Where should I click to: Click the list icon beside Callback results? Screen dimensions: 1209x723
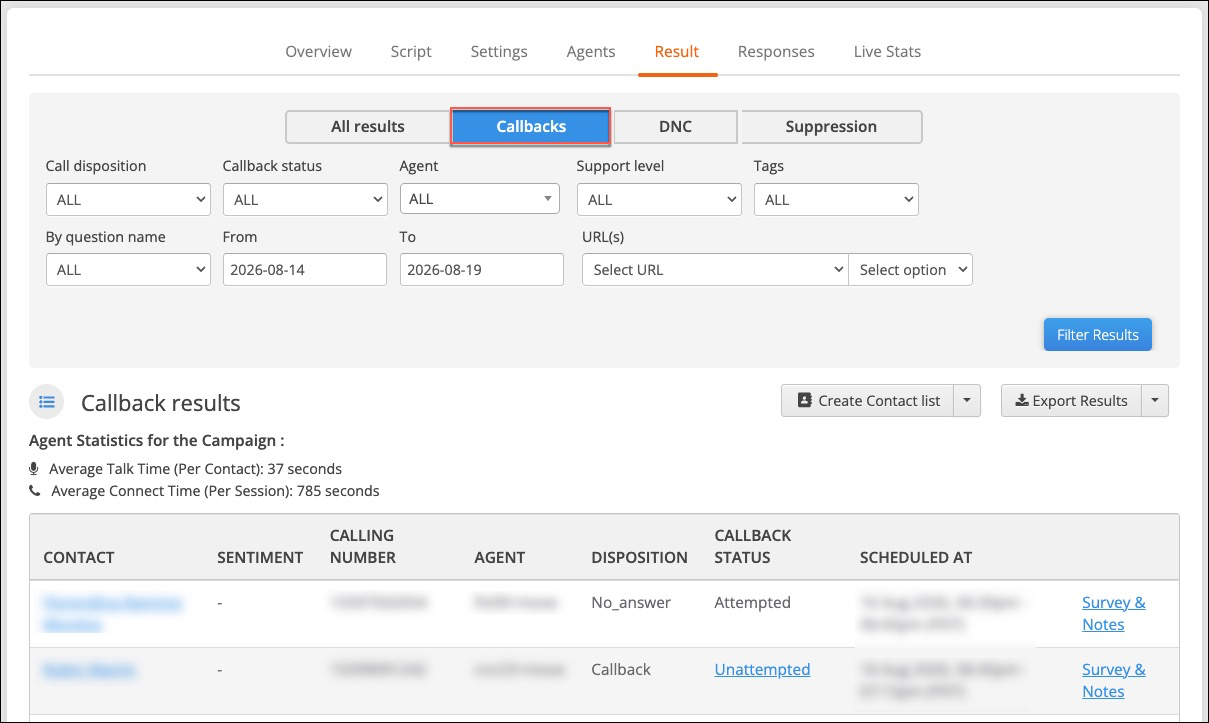46,402
